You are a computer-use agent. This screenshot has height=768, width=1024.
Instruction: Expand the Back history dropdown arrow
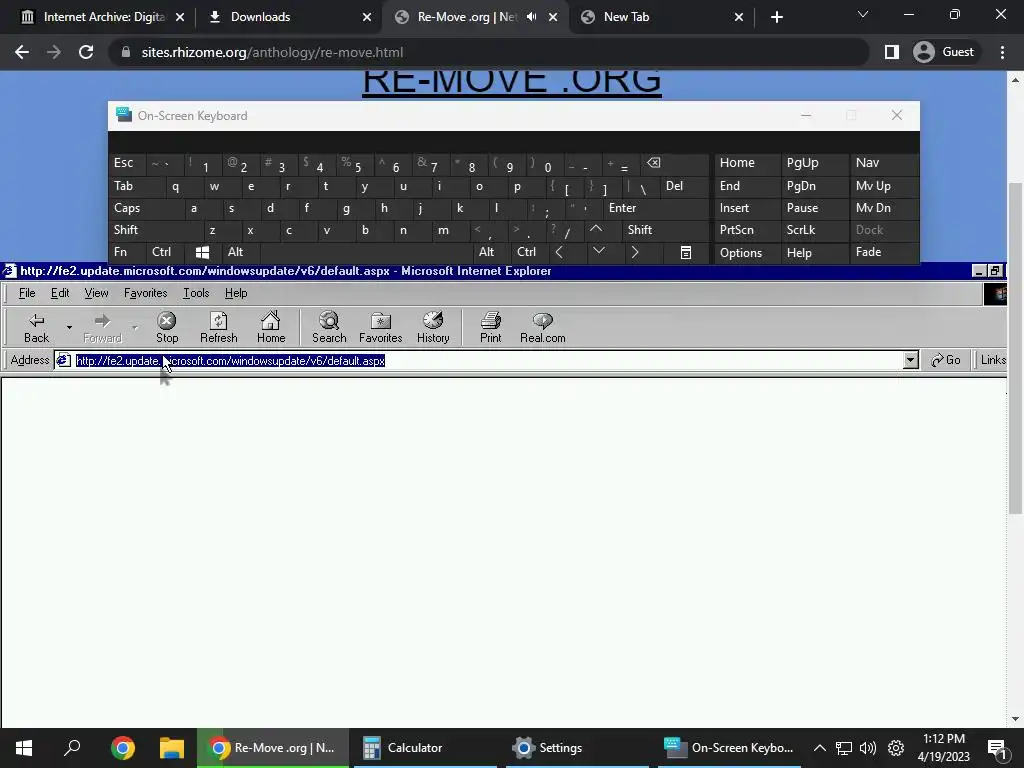pos(69,327)
